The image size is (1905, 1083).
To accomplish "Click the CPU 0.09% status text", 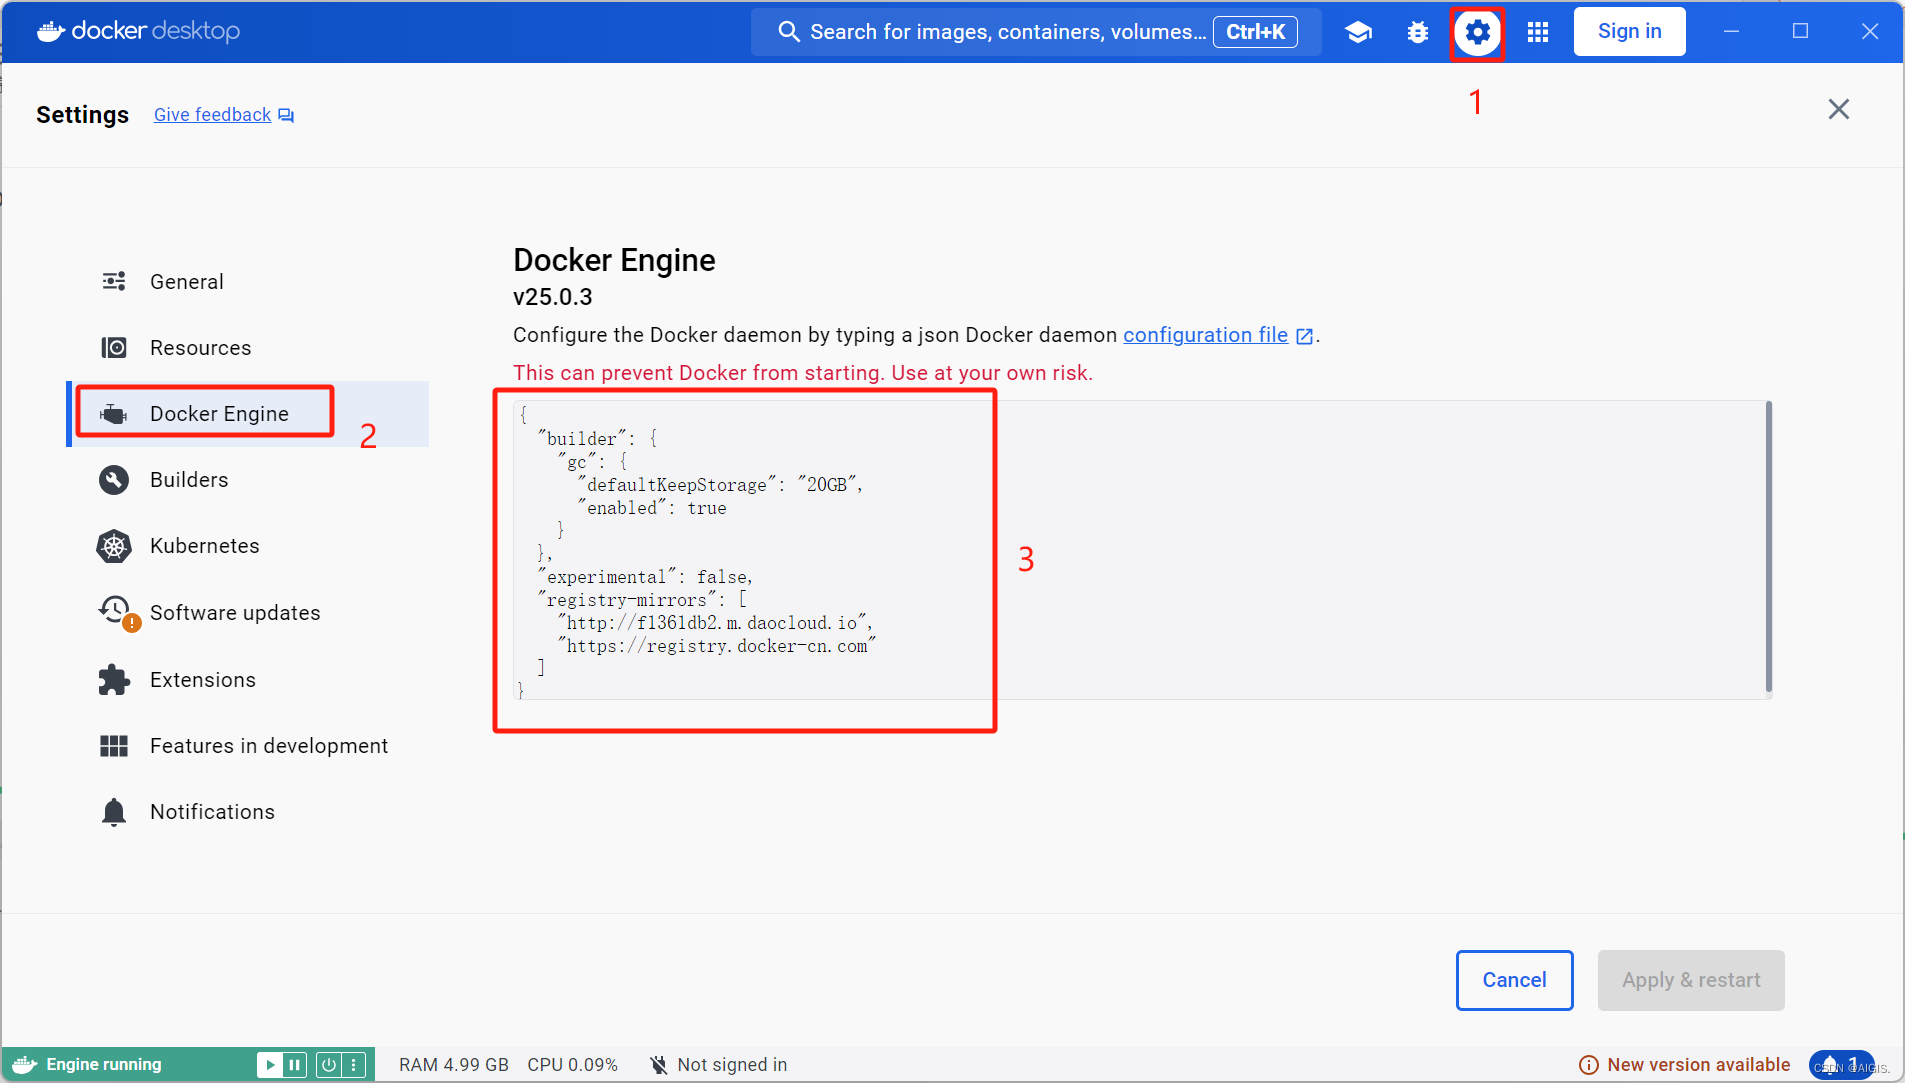I will (x=572, y=1065).
